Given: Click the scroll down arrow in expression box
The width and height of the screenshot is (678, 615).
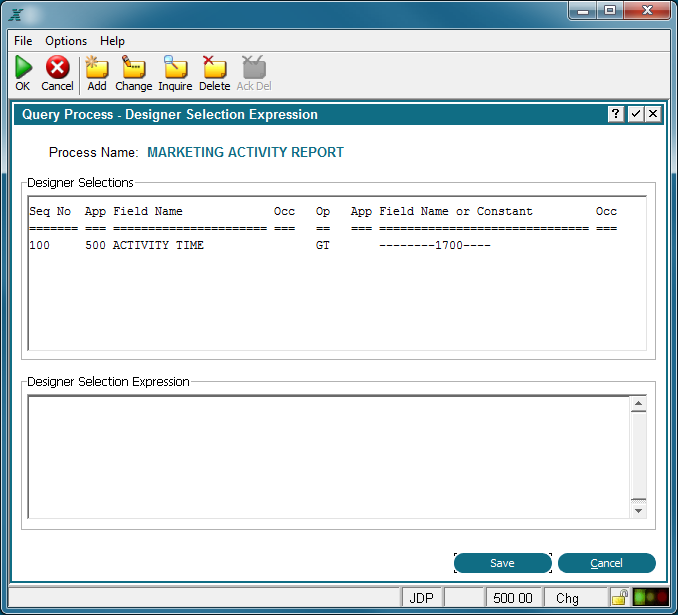Looking at the screenshot, I should 638,511.
